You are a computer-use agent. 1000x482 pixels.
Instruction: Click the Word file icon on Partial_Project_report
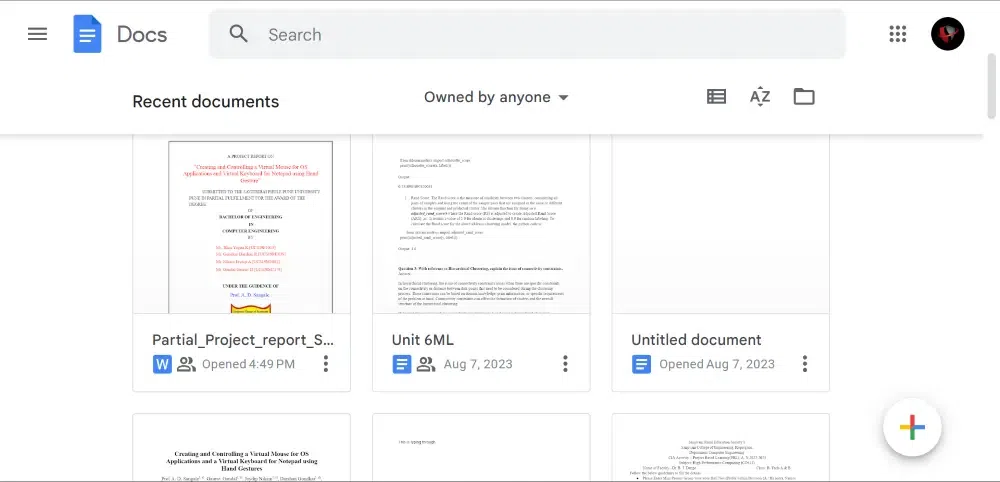point(163,364)
